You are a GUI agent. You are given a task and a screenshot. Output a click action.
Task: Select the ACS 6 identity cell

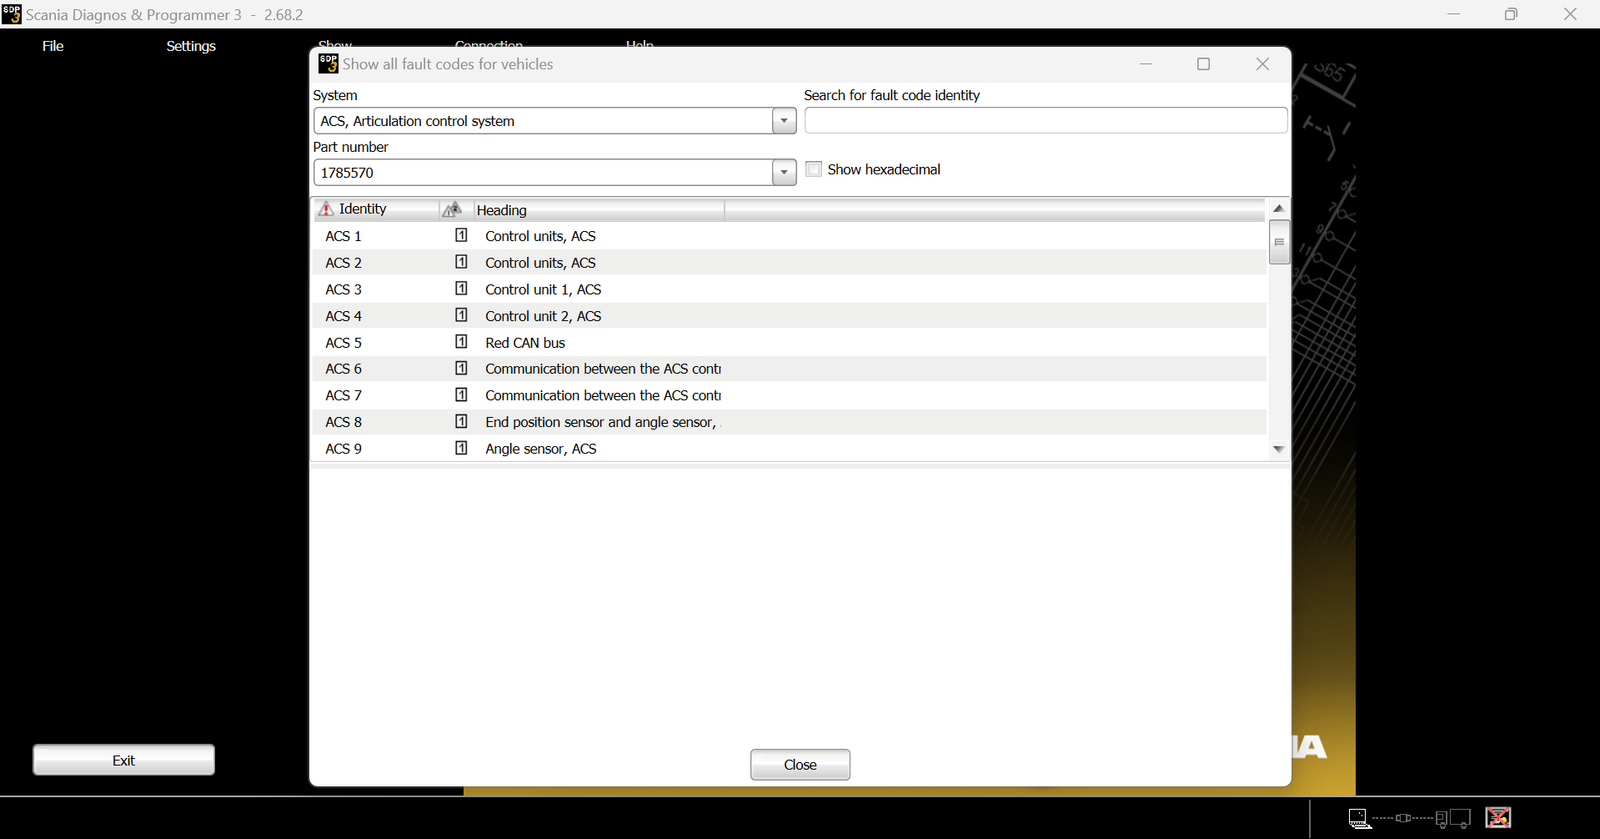[343, 369]
